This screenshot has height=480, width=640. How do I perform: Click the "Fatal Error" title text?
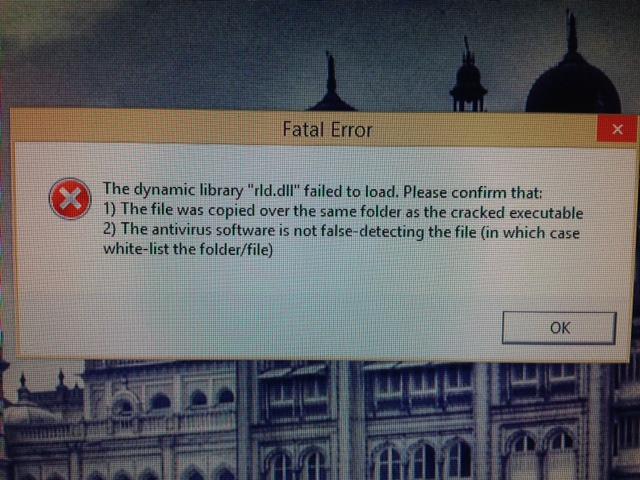click(x=327, y=129)
